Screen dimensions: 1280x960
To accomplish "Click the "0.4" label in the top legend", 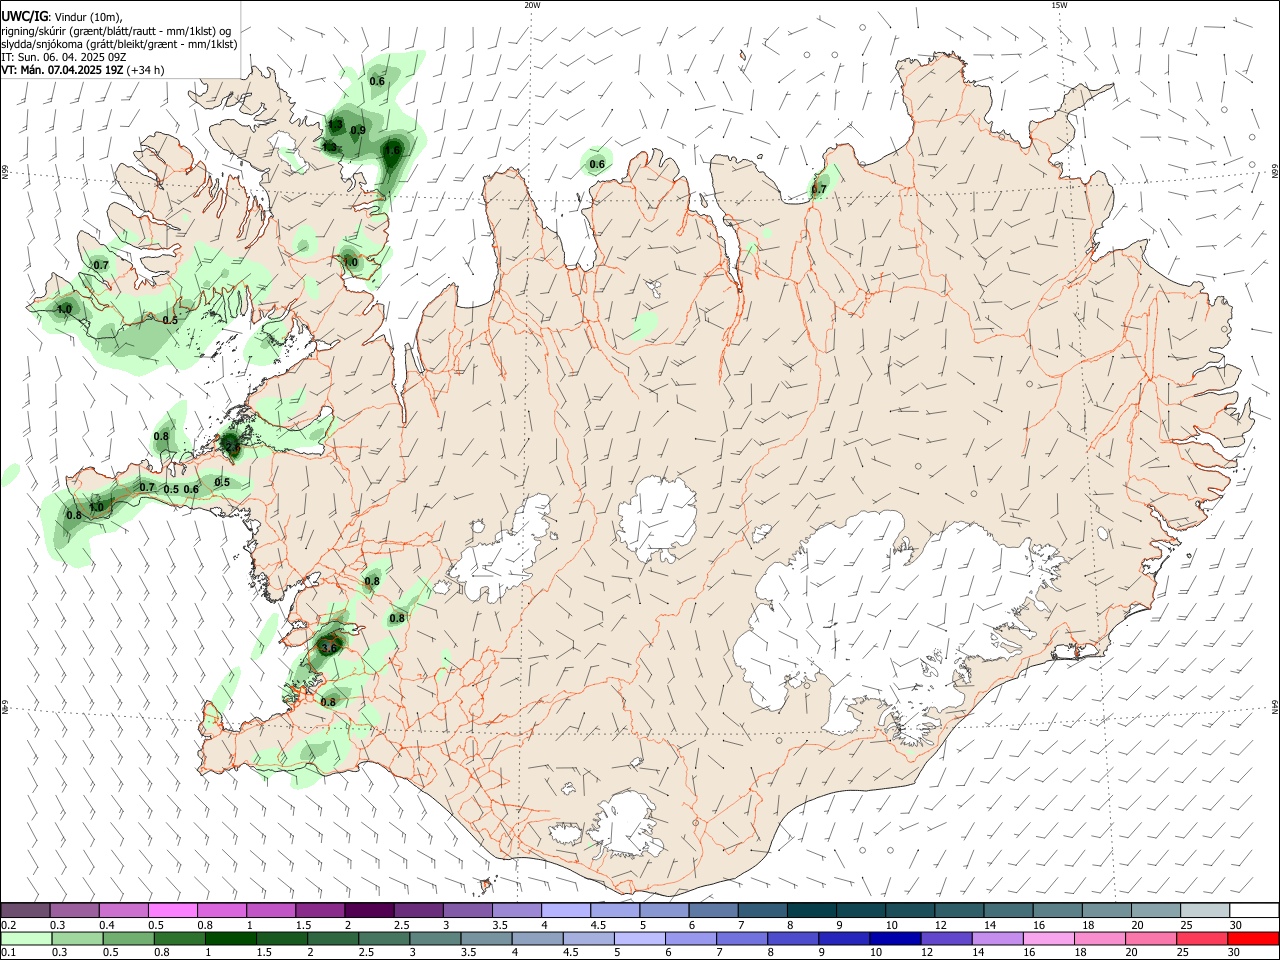I will tap(105, 925).
